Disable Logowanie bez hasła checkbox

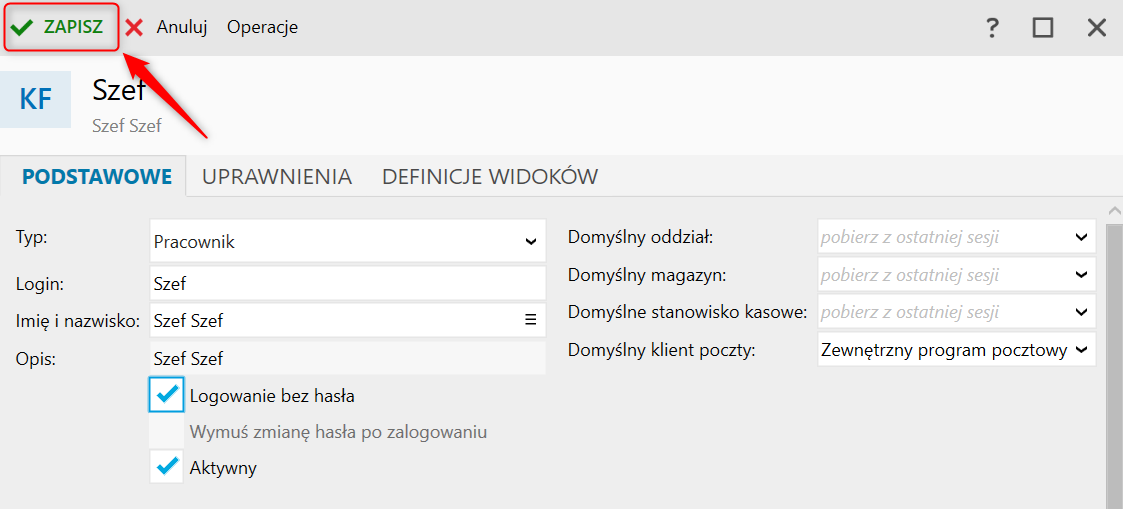click(167, 394)
